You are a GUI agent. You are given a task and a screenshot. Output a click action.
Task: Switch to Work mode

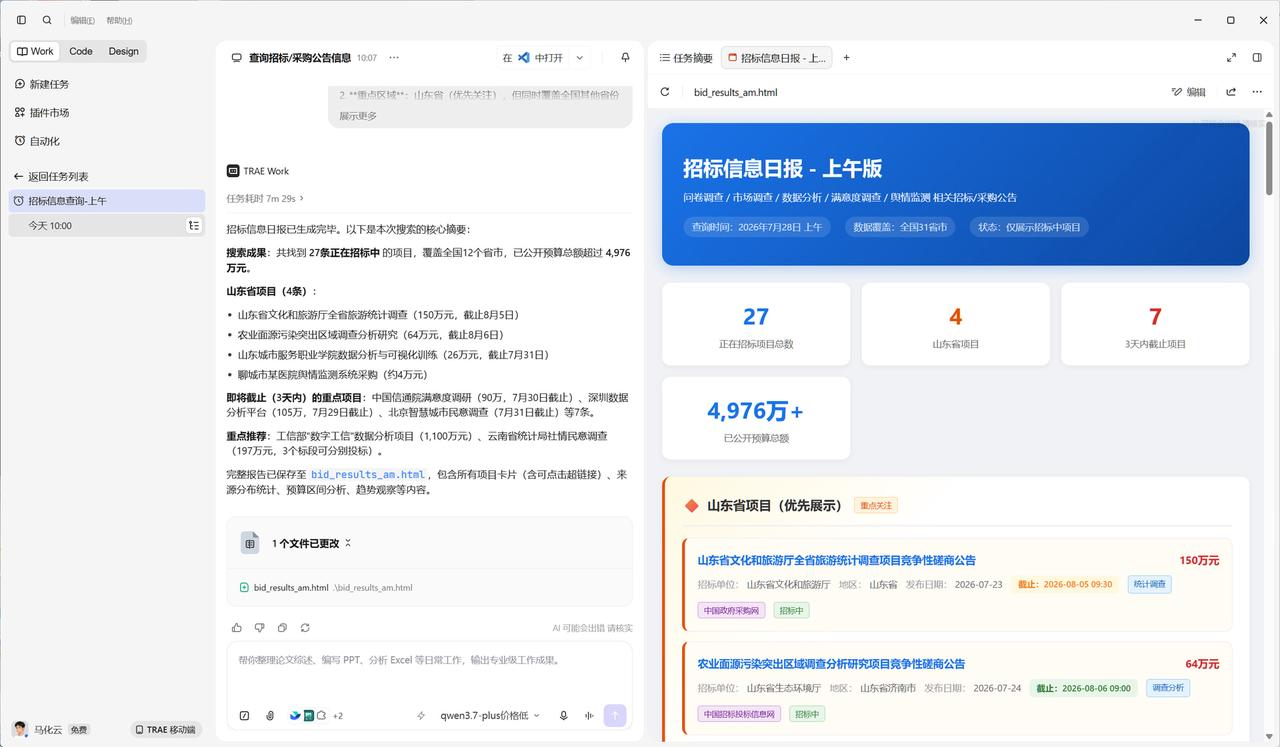[x=36, y=51]
